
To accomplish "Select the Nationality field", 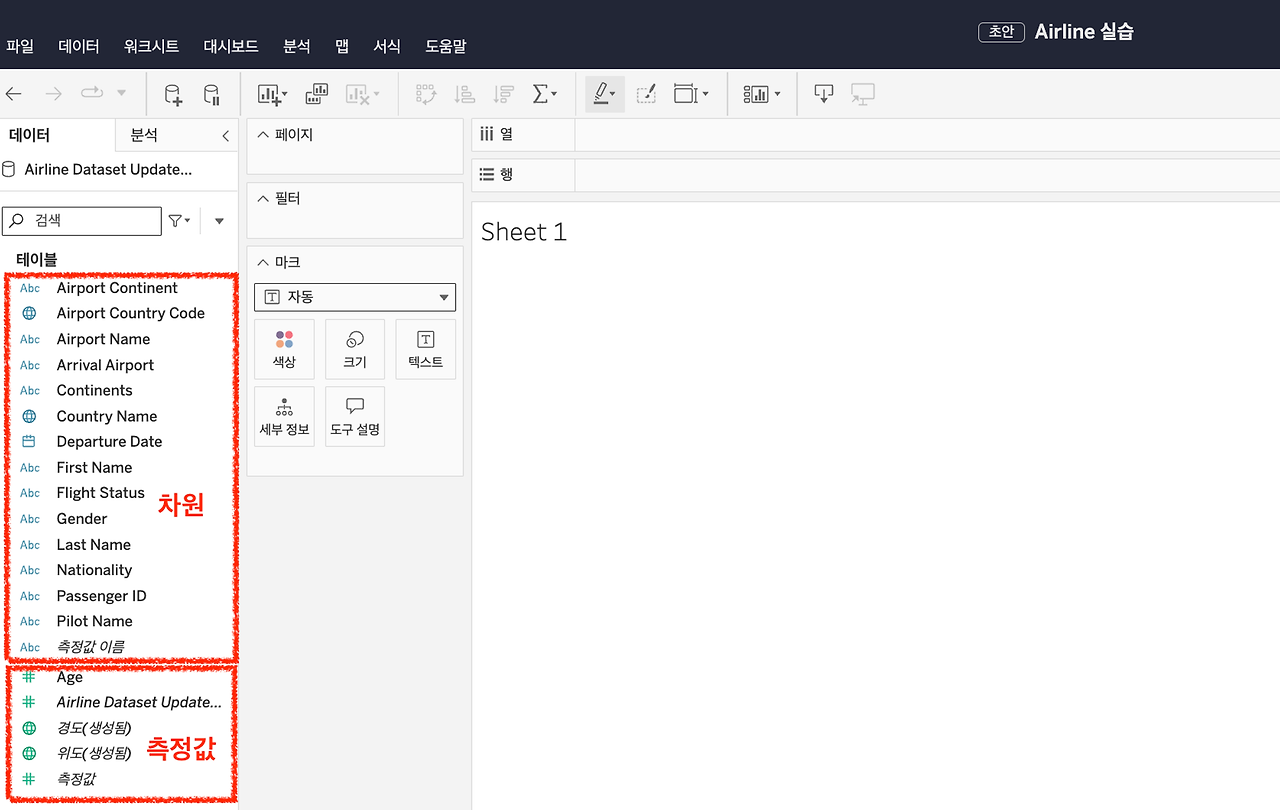I will (x=94, y=570).
